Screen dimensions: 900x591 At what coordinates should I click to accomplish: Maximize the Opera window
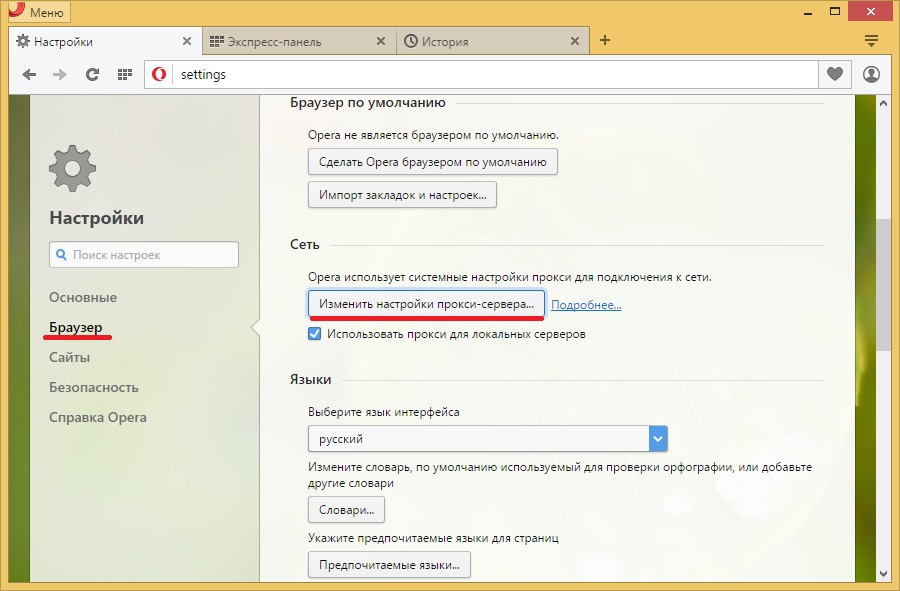point(835,11)
